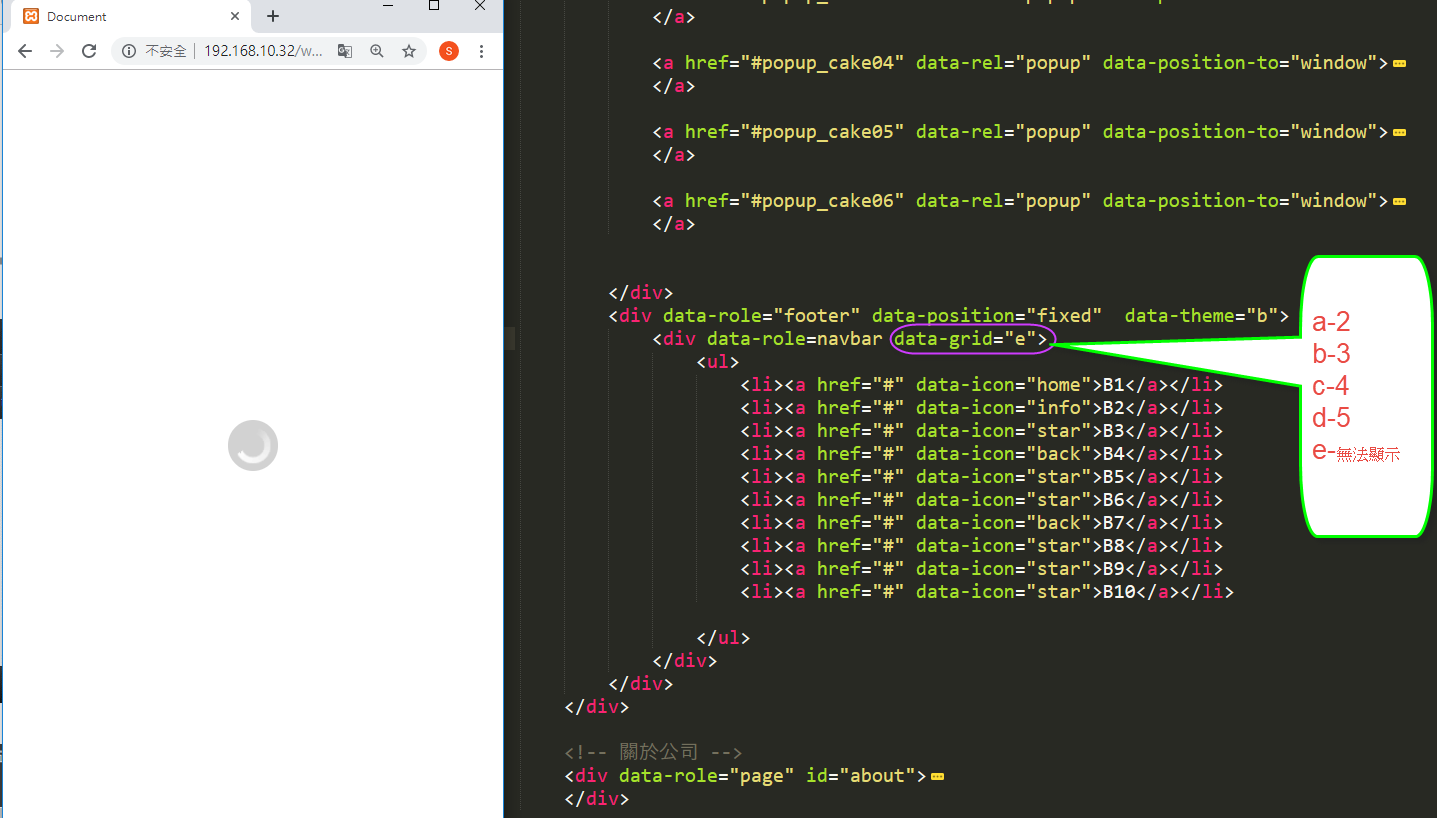The height and width of the screenshot is (818, 1437).
Task: Unfold the about page div
Action: [x=938, y=776]
